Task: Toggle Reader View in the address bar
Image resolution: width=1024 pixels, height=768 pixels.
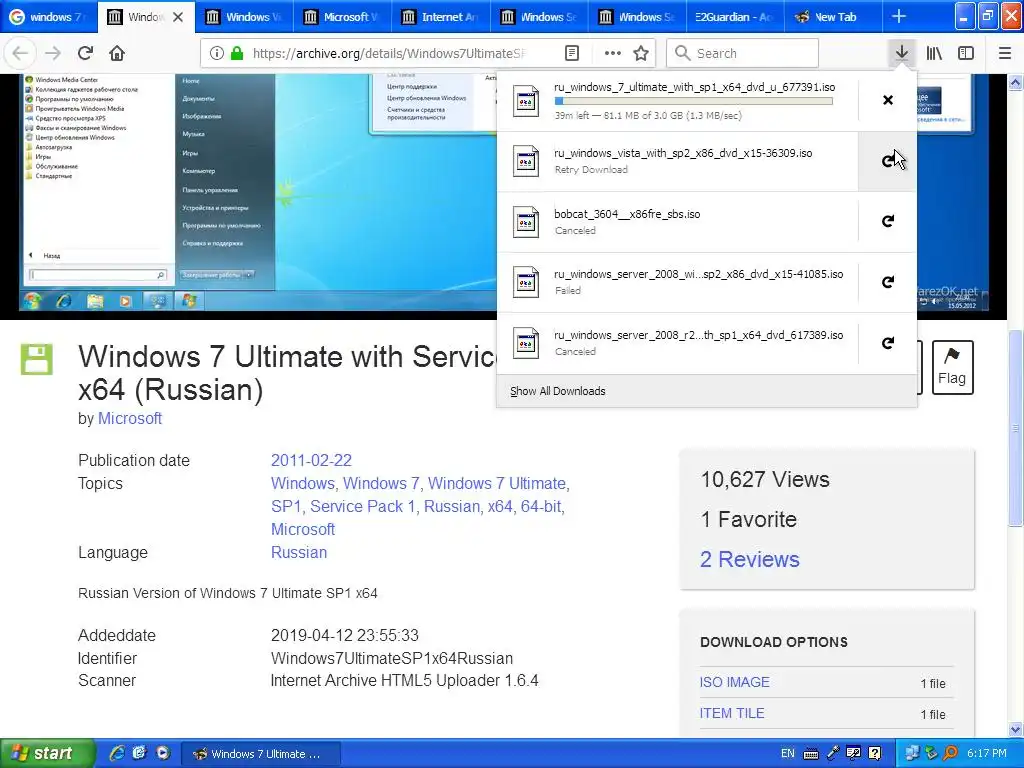Action: [x=572, y=53]
